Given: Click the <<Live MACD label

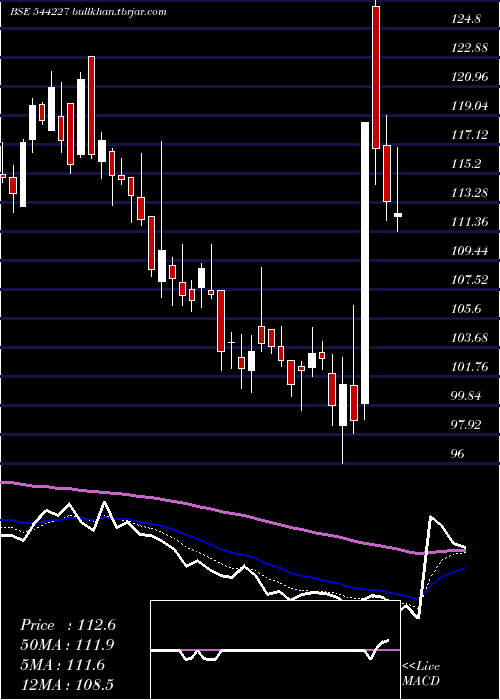Looking at the screenshot, I should pos(421,673).
